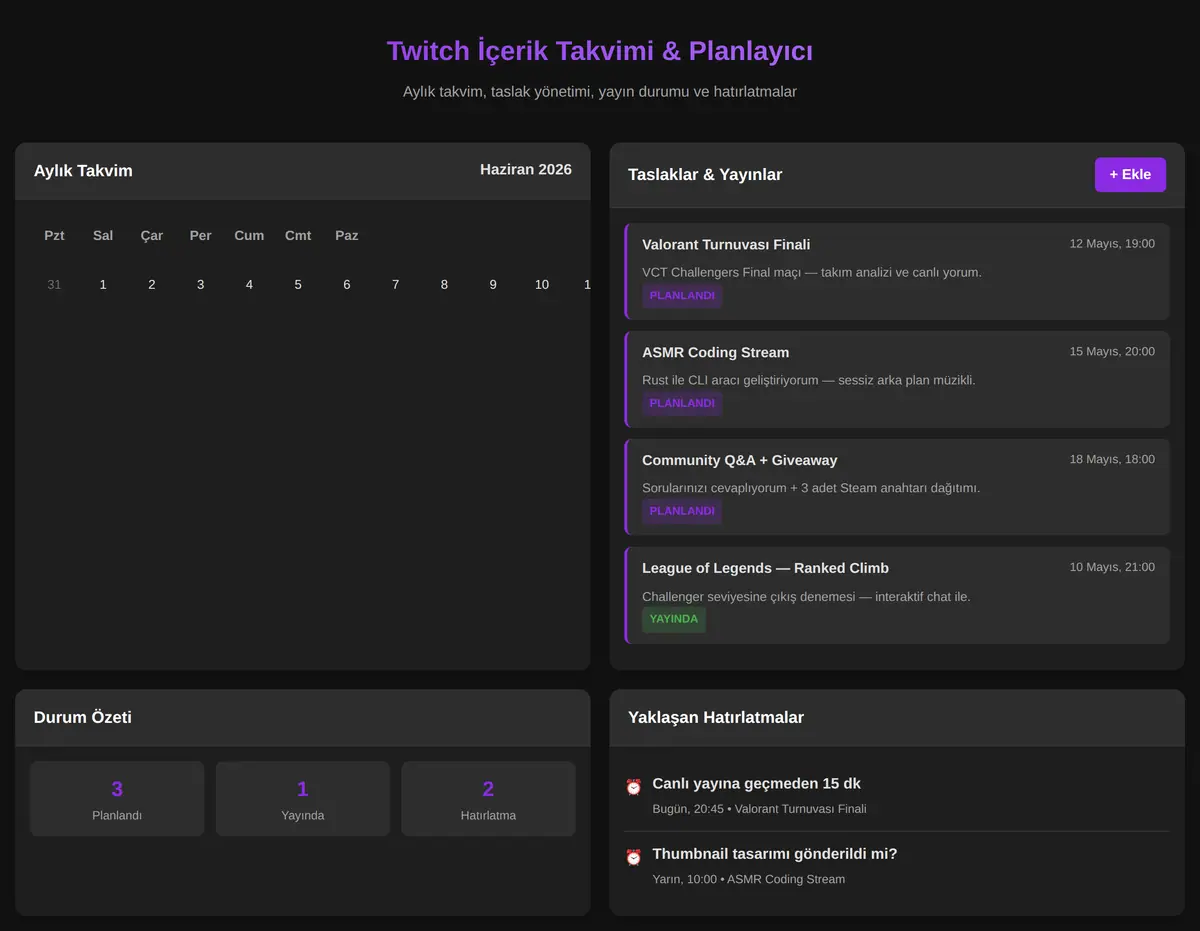Screen dimensions: 1200x931
Task: Open the Valorant Turnuvası Finali card
Action: pos(897,271)
